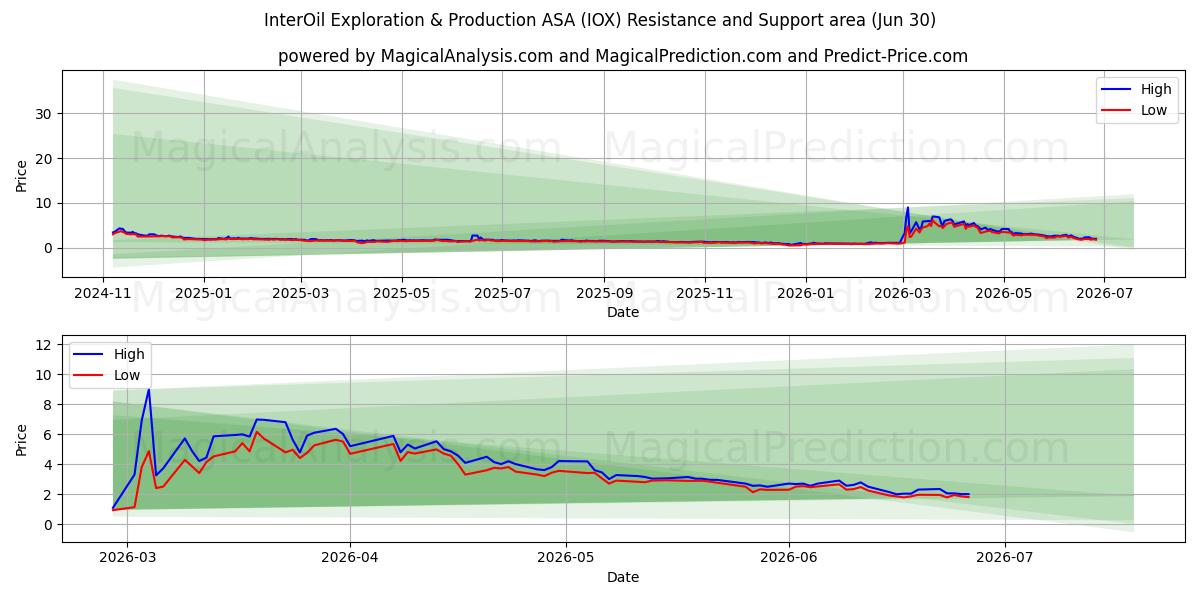Click the 2025-01 tick label
Screen dimensions: 1200x600
204,293
